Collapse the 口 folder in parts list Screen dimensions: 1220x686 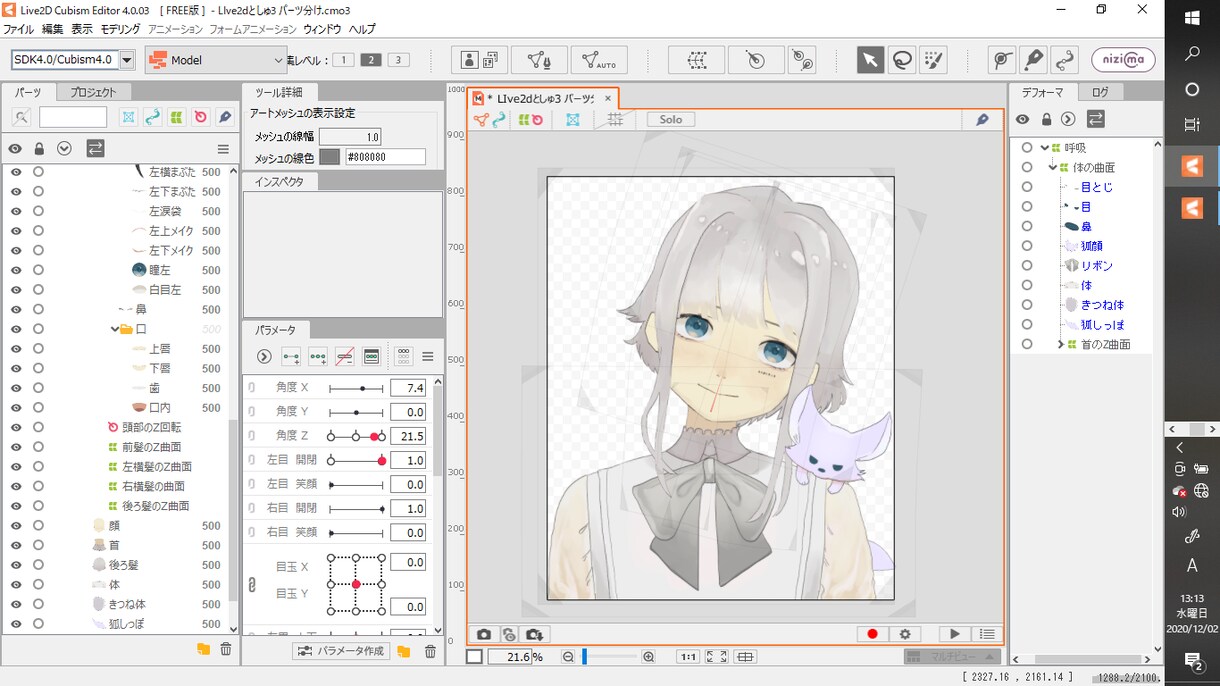pyautogui.click(x=115, y=329)
